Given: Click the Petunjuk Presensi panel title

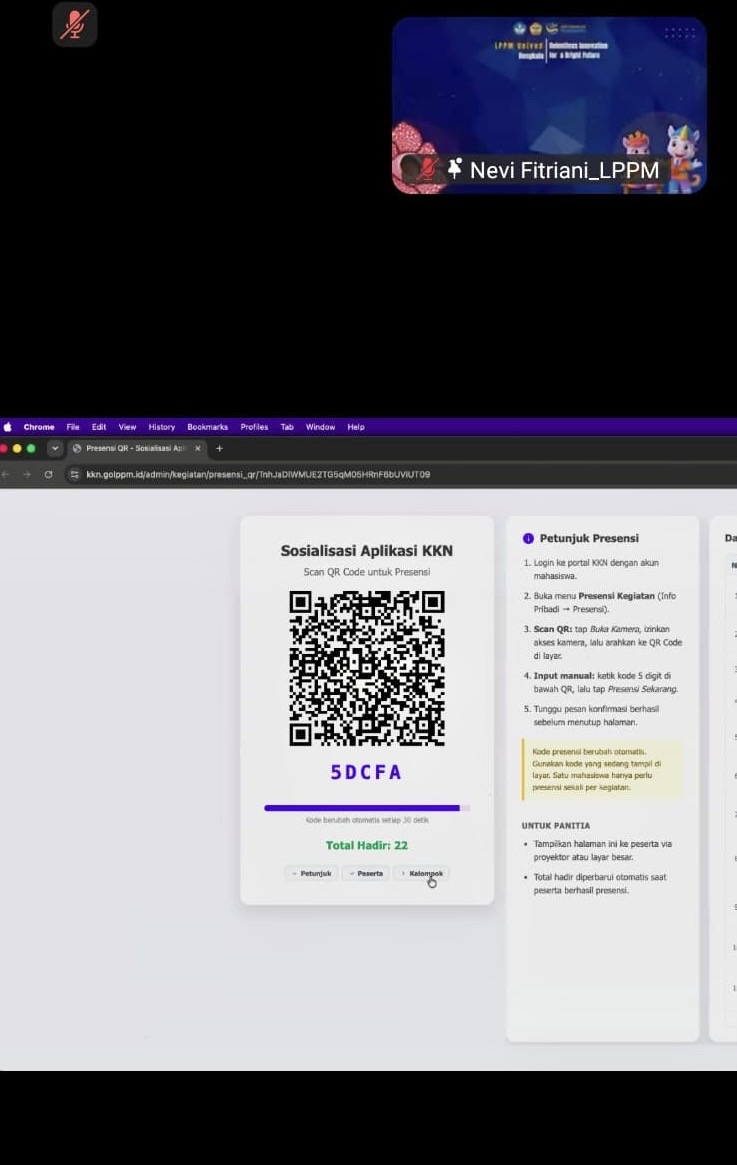Looking at the screenshot, I should coord(589,539).
